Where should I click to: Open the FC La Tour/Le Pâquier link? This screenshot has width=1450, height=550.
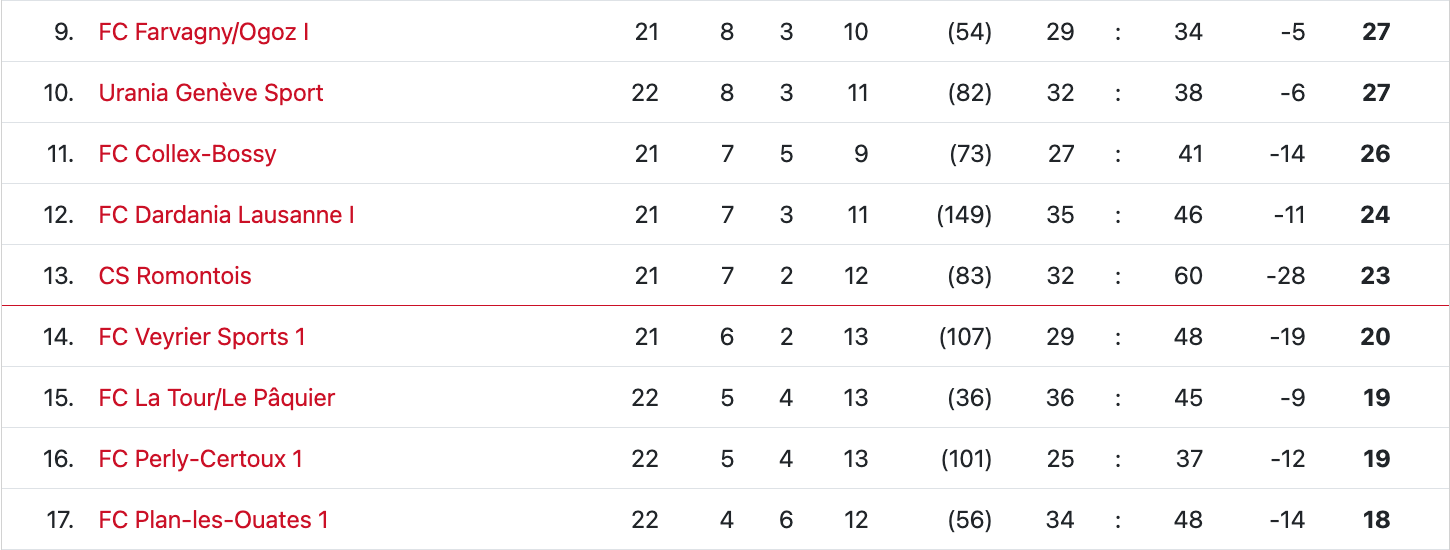click(x=217, y=398)
